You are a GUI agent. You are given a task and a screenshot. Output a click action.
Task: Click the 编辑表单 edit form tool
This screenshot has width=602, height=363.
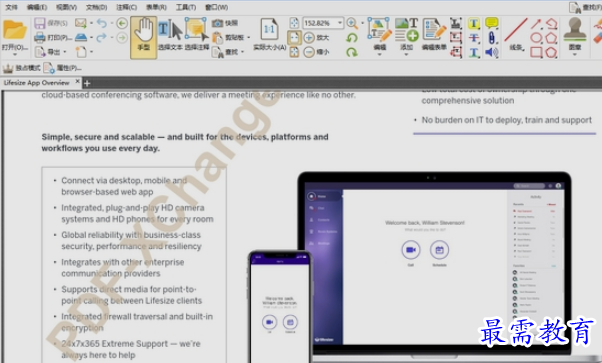pos(434,35)
